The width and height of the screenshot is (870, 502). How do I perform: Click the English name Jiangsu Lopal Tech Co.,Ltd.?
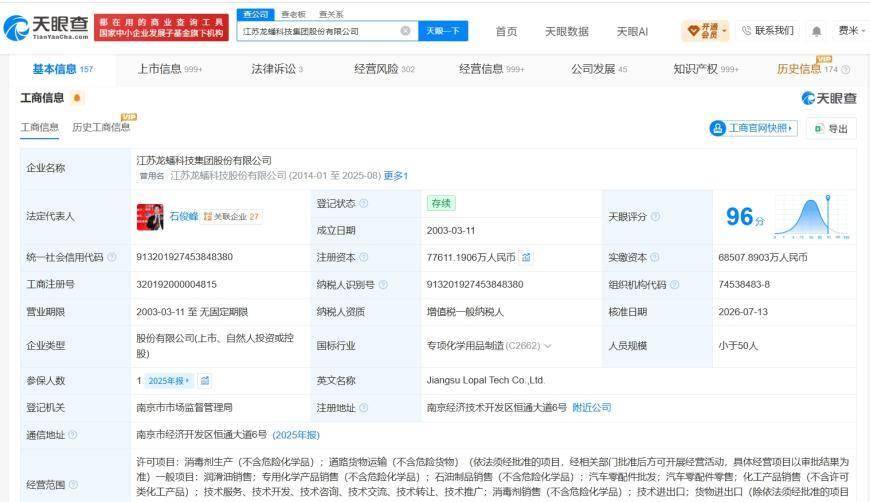pyautogui.click(x=485, y=381)
